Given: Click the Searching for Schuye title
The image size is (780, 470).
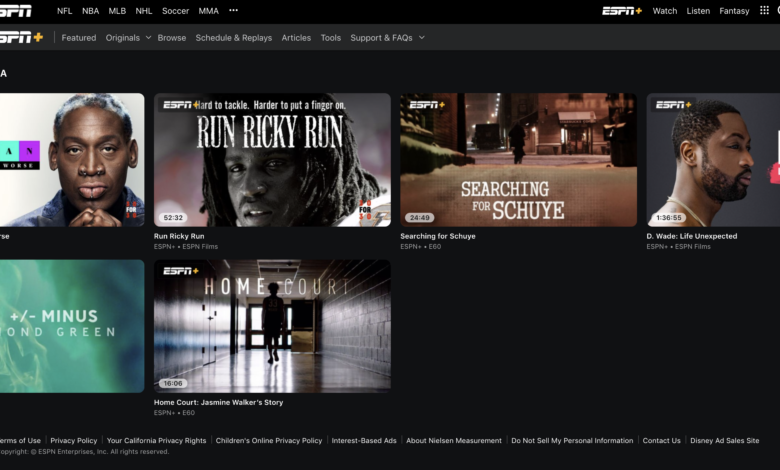Looking at the screenshot, I should click(438, 236).
